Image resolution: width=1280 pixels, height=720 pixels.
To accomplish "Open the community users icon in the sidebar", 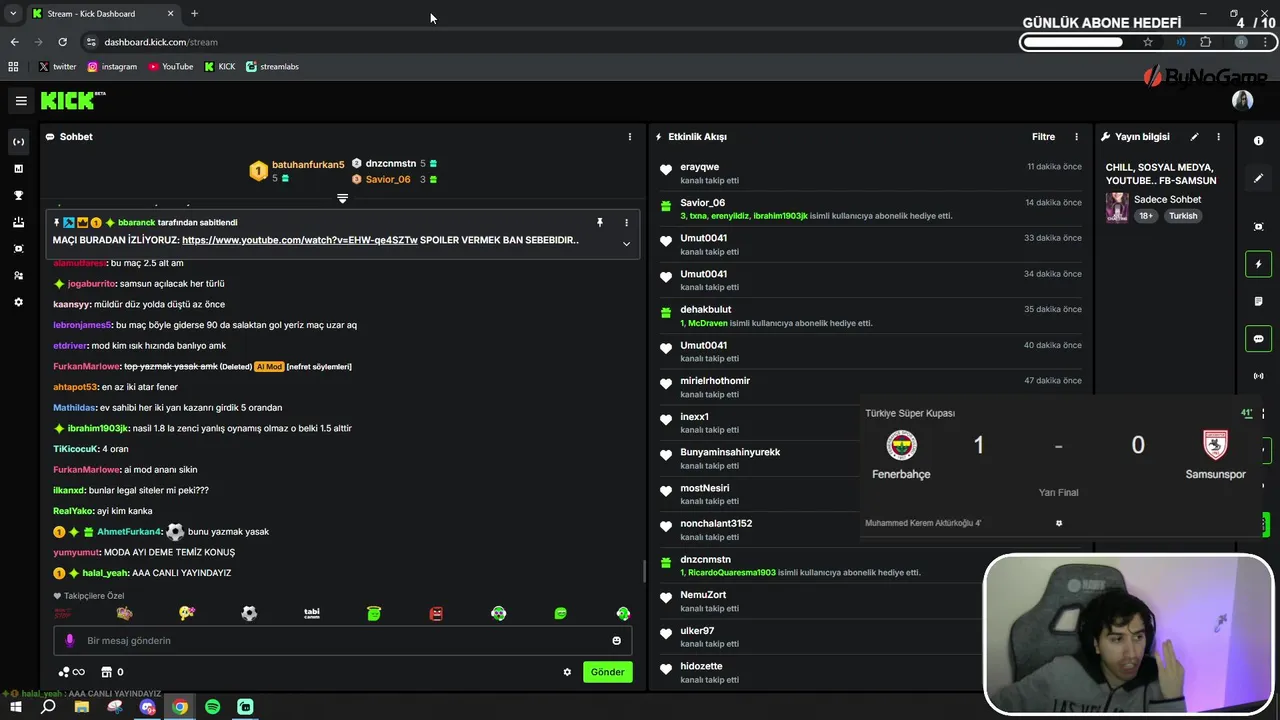I will tap(18, 275).
